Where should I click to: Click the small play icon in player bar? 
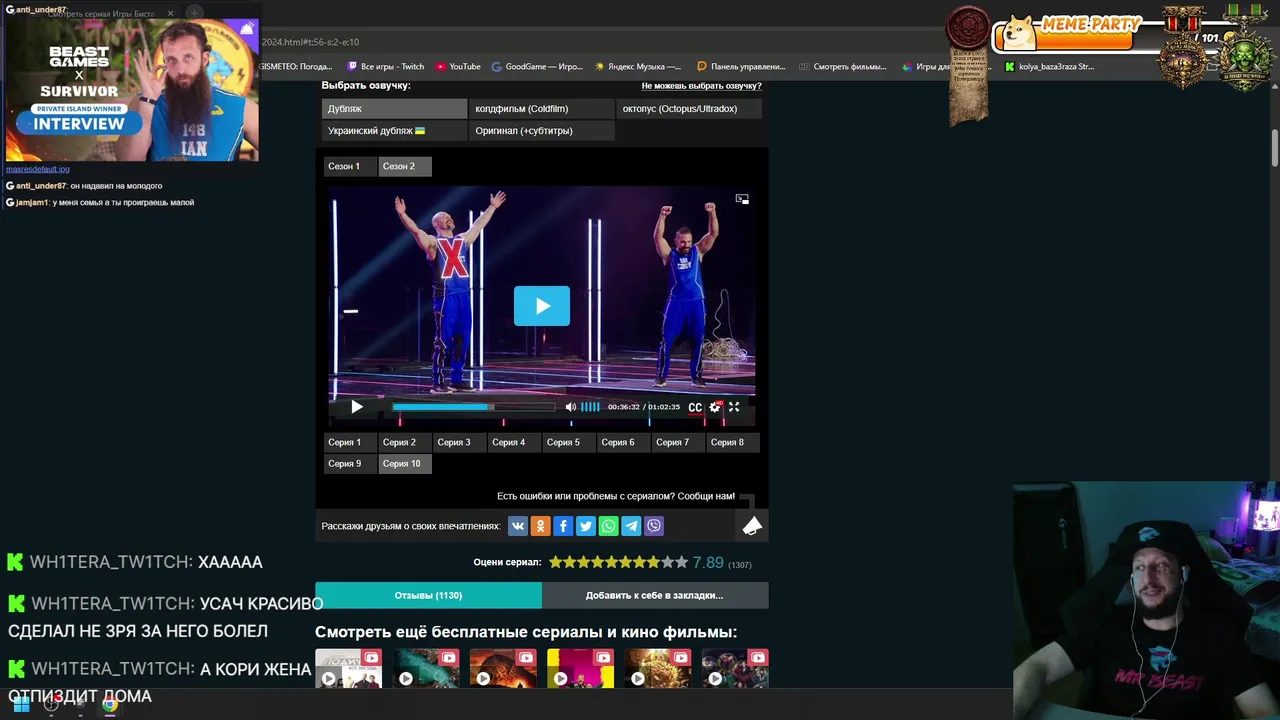[357, 407]
